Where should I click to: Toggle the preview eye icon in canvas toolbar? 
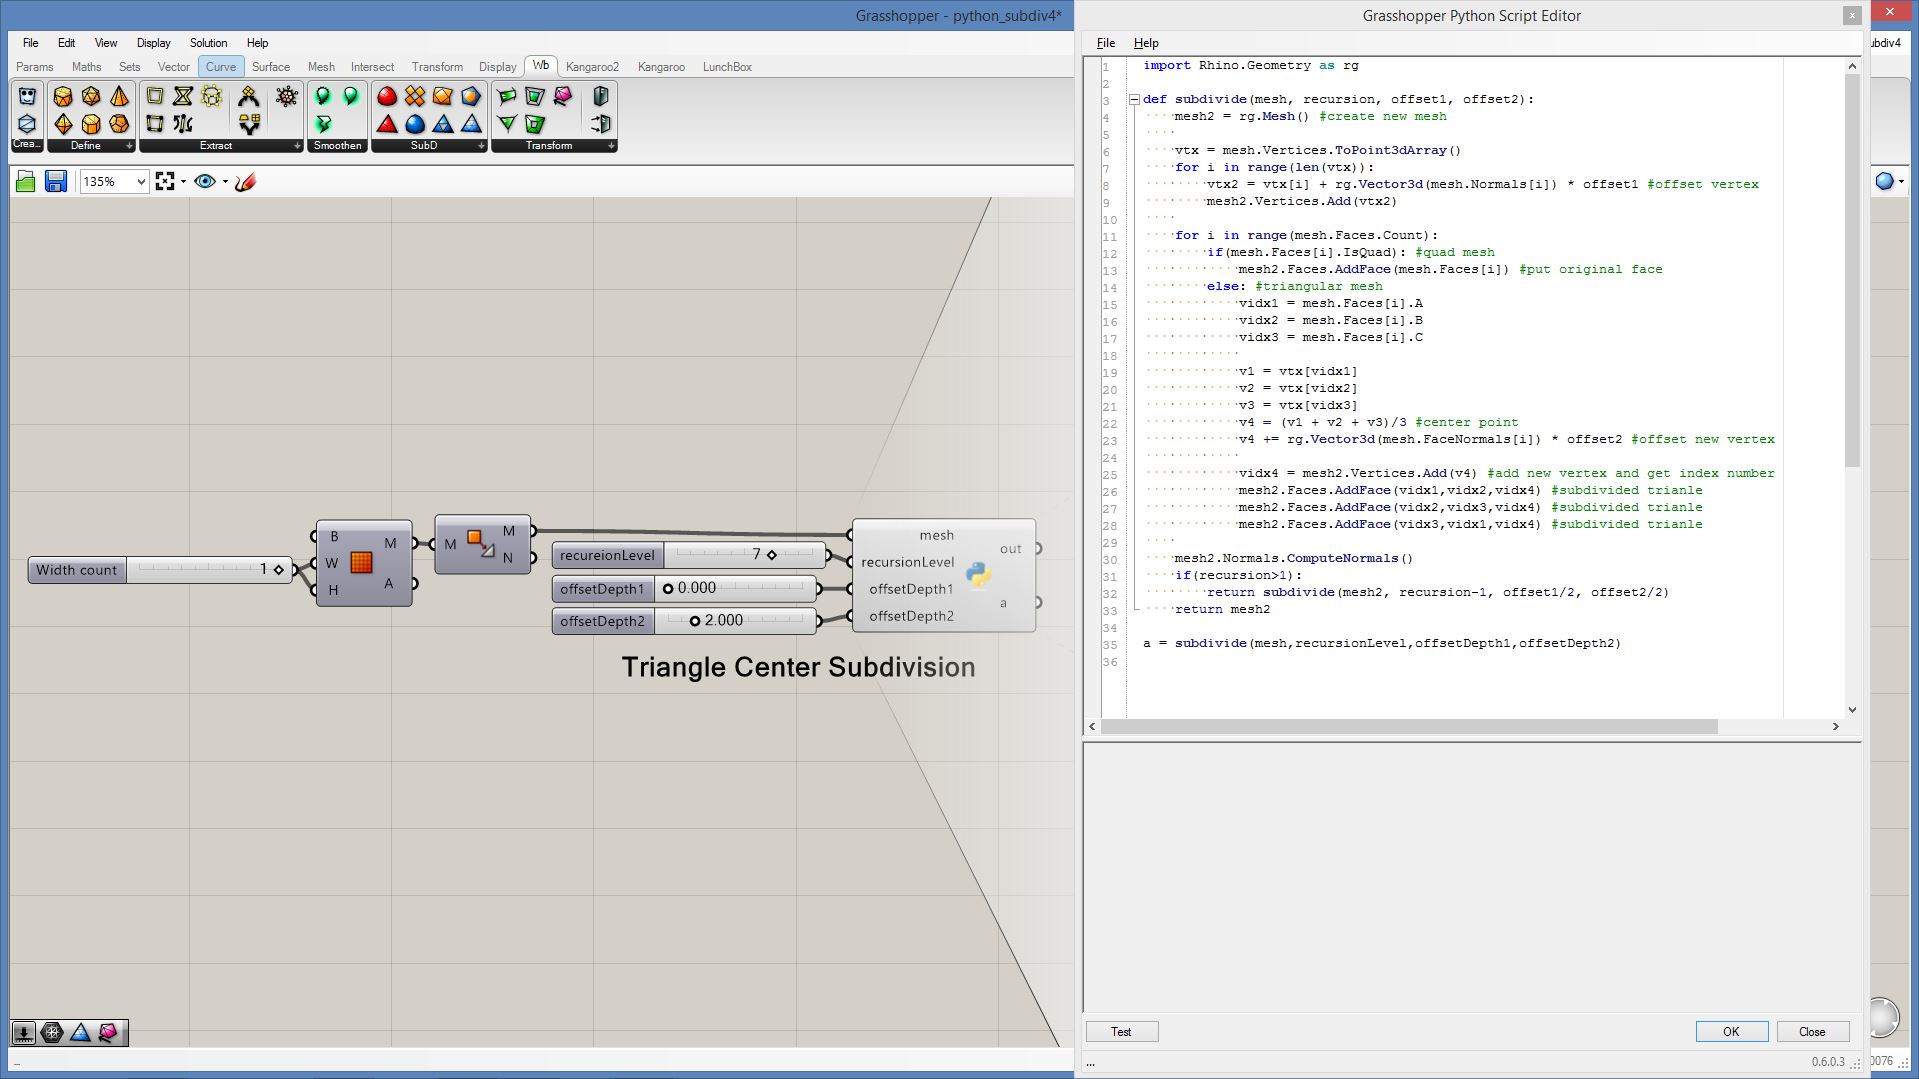tap(205, 181)
